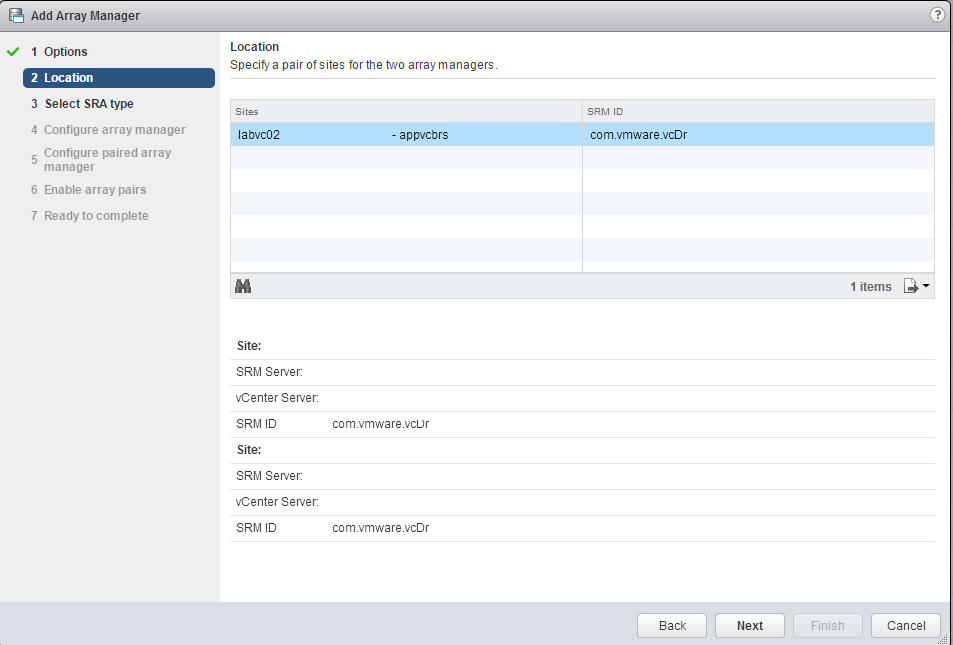Click the com.vmware.vcDr cell in table
Screen dimensions: 953x645
coord(639,135)
